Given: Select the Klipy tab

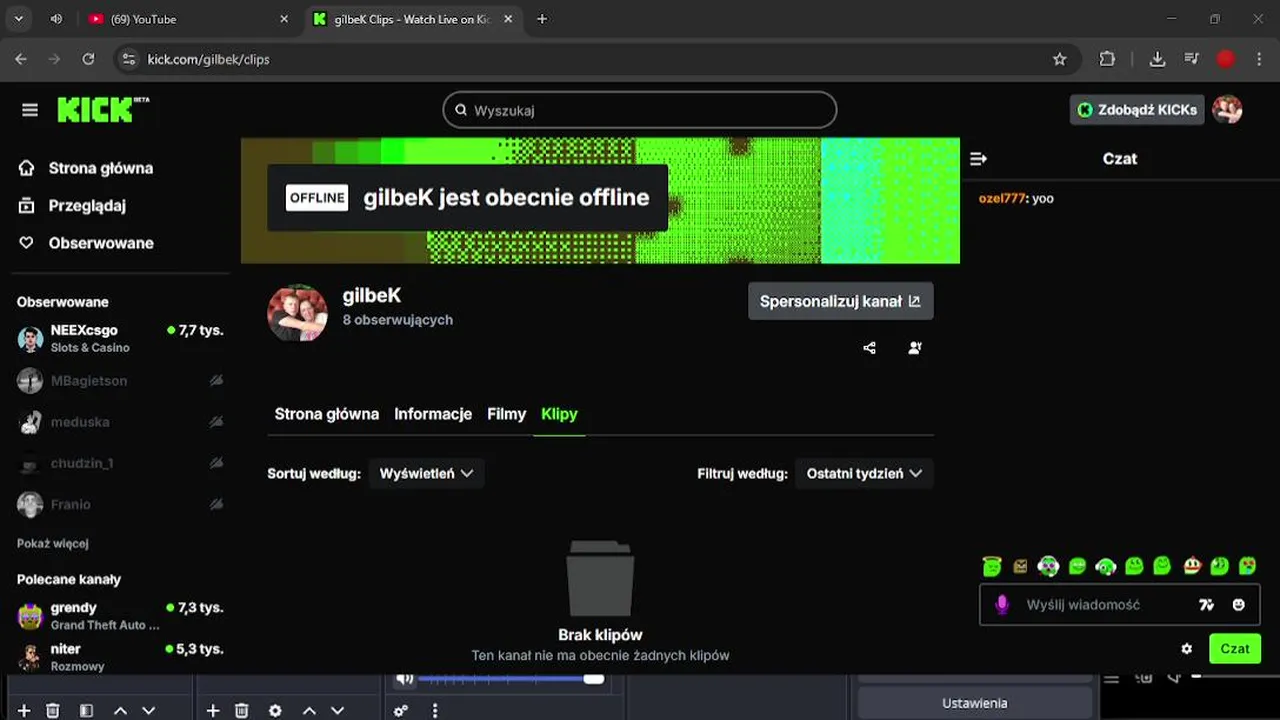Looking at the screenshot, I should pos(559,414).
